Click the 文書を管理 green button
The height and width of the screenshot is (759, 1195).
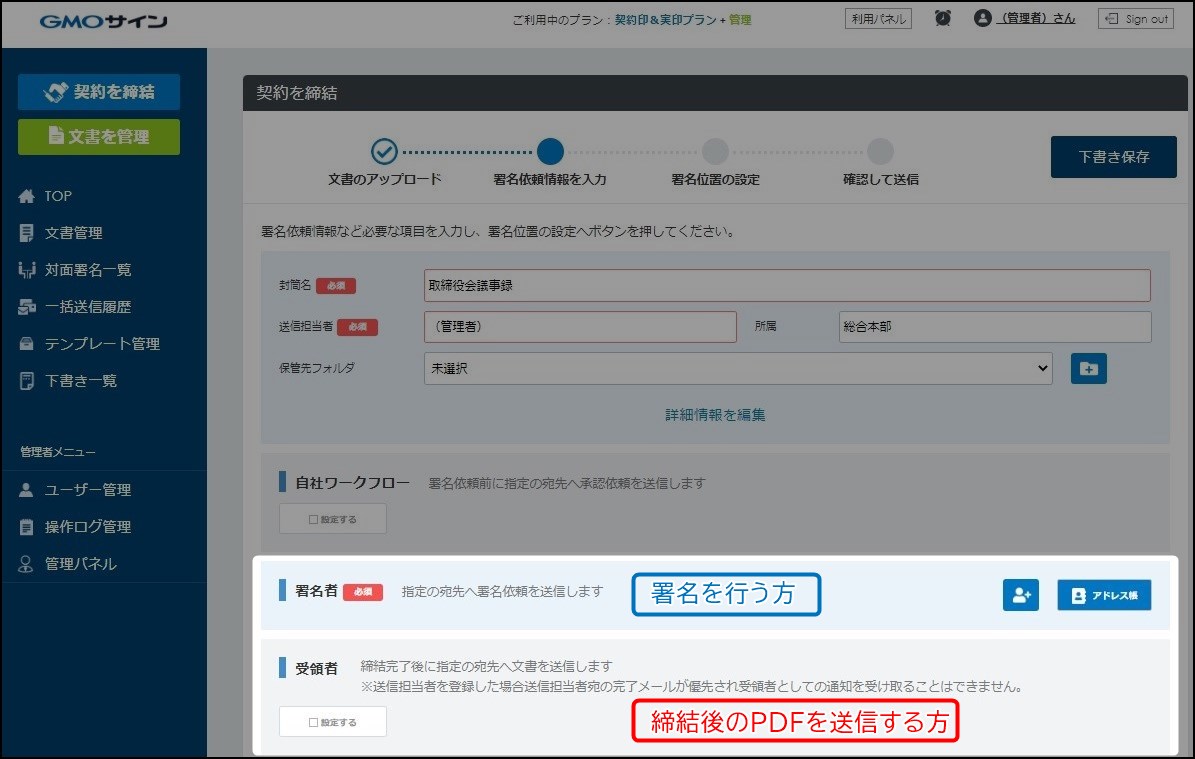(x=99, y=136)
